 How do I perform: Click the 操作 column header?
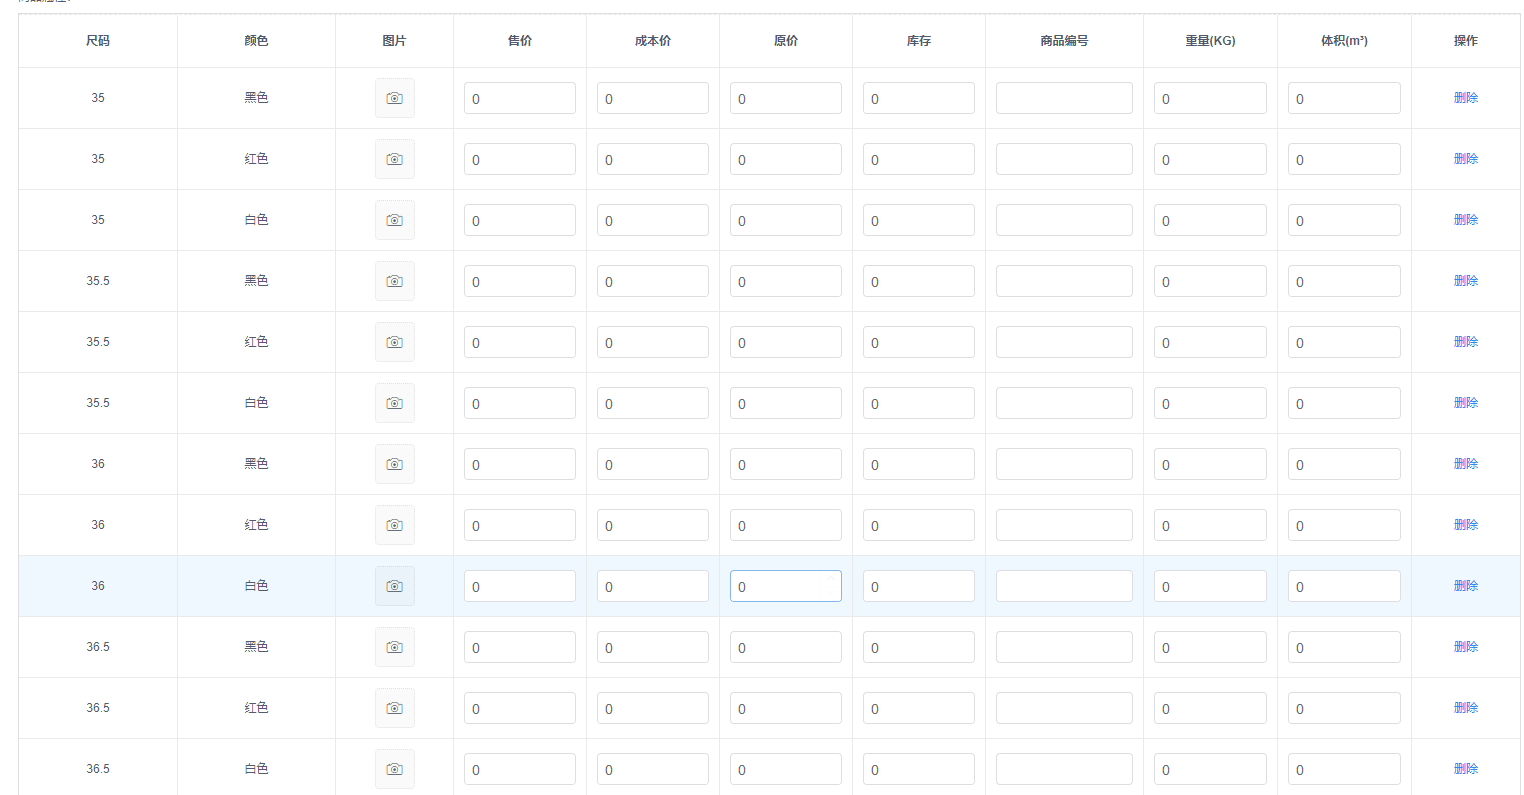[1466, 41]
